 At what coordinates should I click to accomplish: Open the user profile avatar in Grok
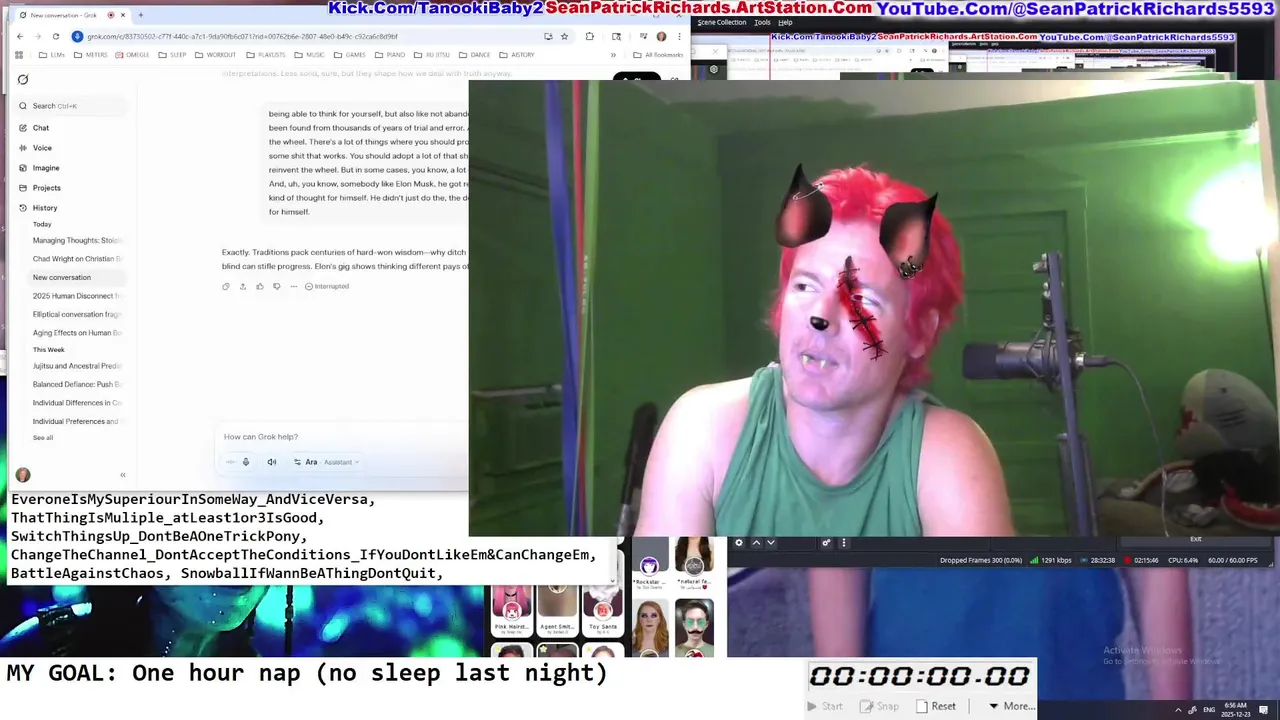pyautogui.click(x=23, y=475)
